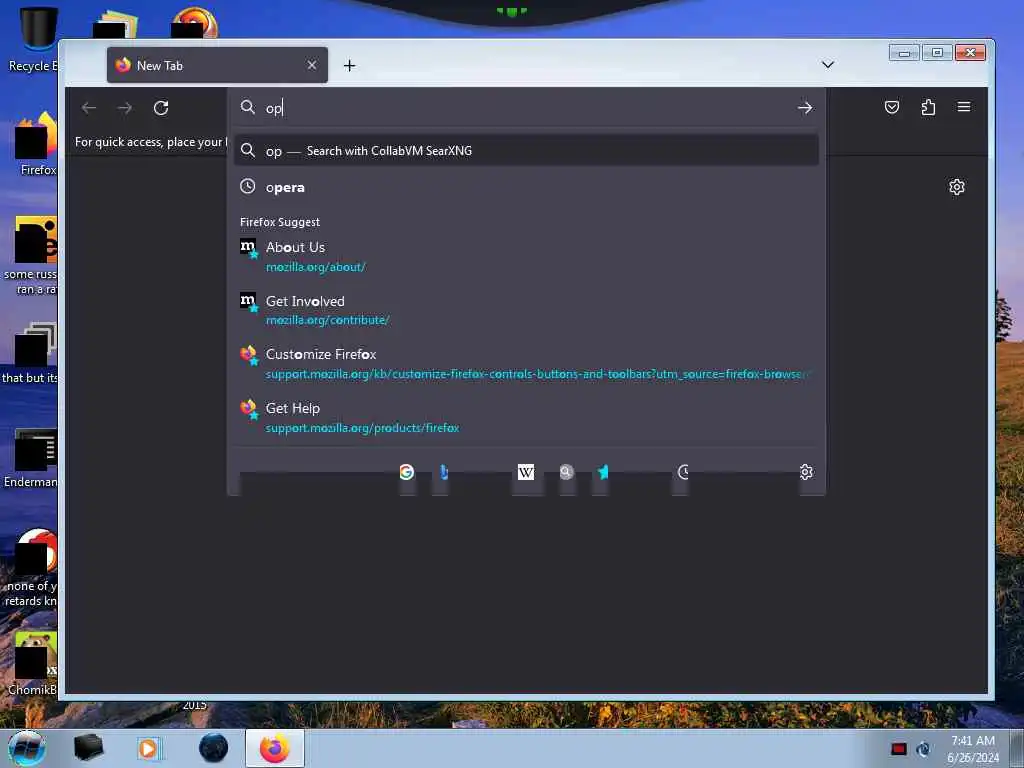Close the New Tab tab
This screenshot has height=768, width=1024.
[x=312, y=65]
